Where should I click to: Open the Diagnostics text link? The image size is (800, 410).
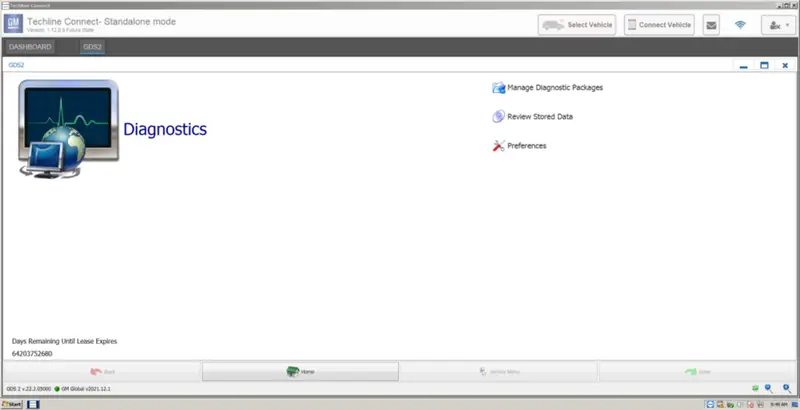165,129
